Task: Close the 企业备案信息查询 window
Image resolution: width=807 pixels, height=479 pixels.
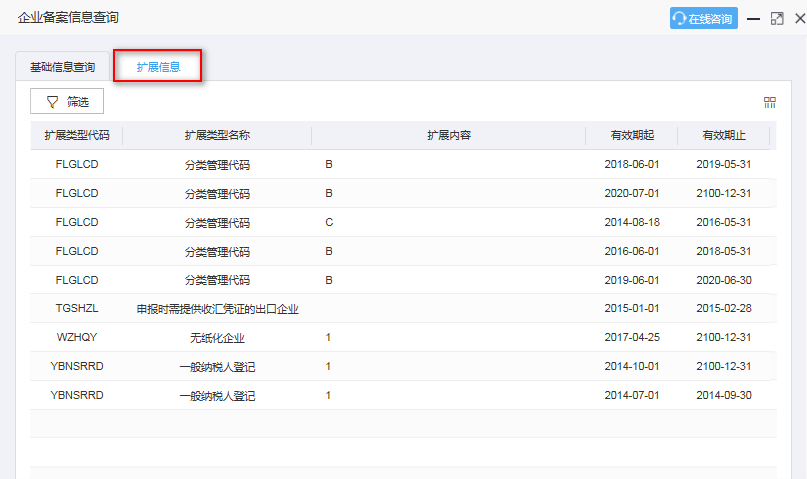Action: (x=800, y=19)
